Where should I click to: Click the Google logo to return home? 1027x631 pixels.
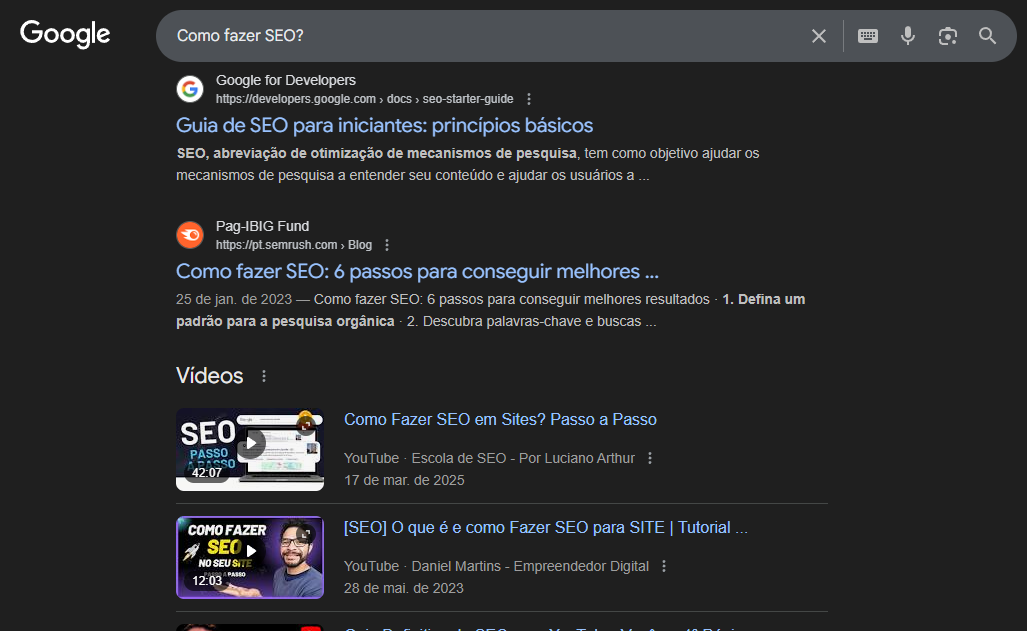(64, 34)
